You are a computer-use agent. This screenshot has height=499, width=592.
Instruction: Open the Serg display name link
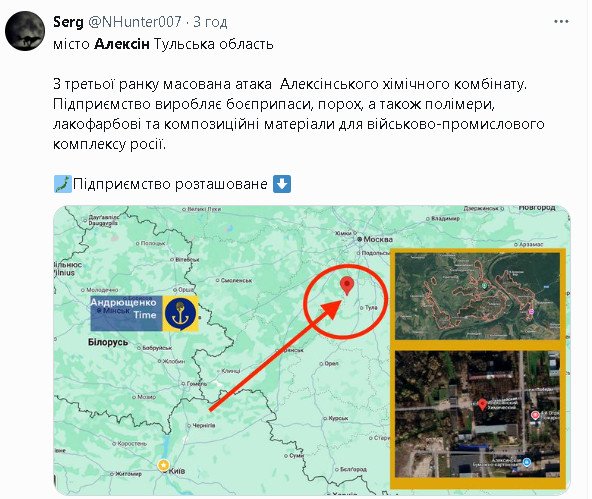[x=68, y=22]
